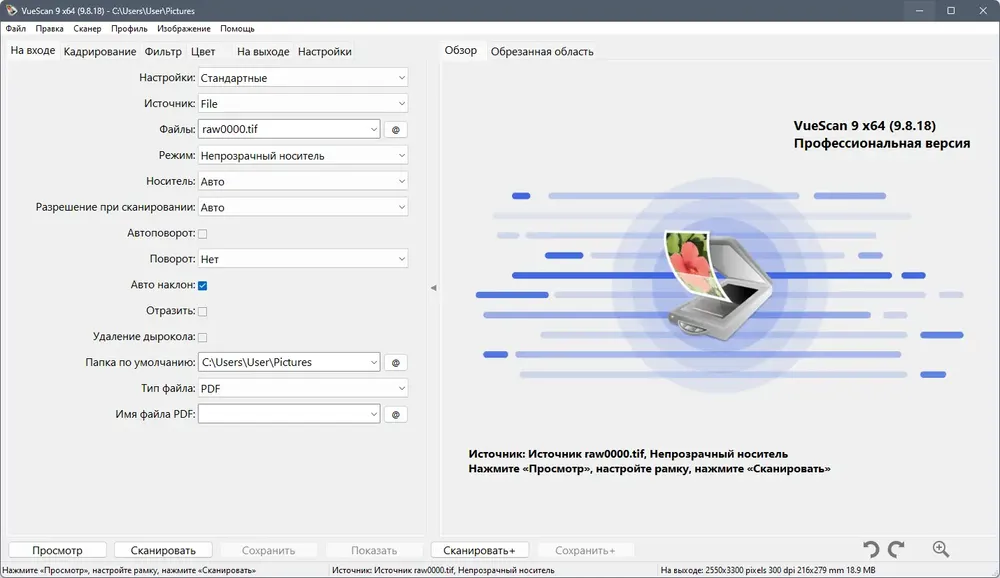Open the Тип файла dropdown
Screen dimensions: 1000x578
[x=302, y=388]
